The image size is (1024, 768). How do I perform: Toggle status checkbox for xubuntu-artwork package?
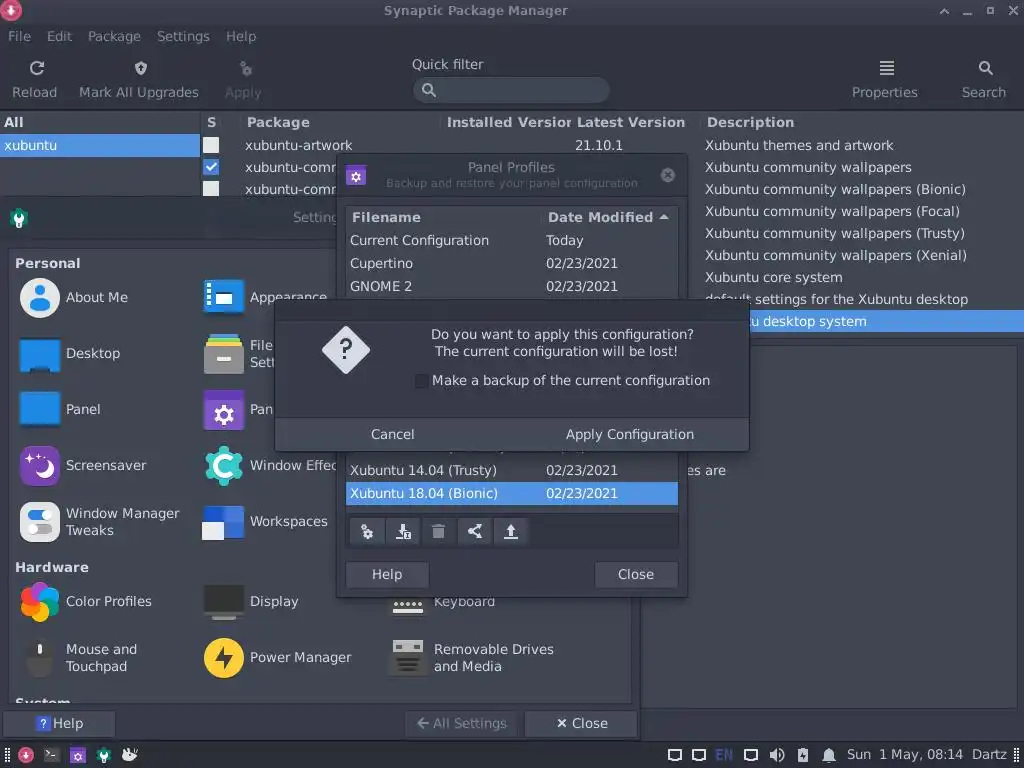(211, 145)
